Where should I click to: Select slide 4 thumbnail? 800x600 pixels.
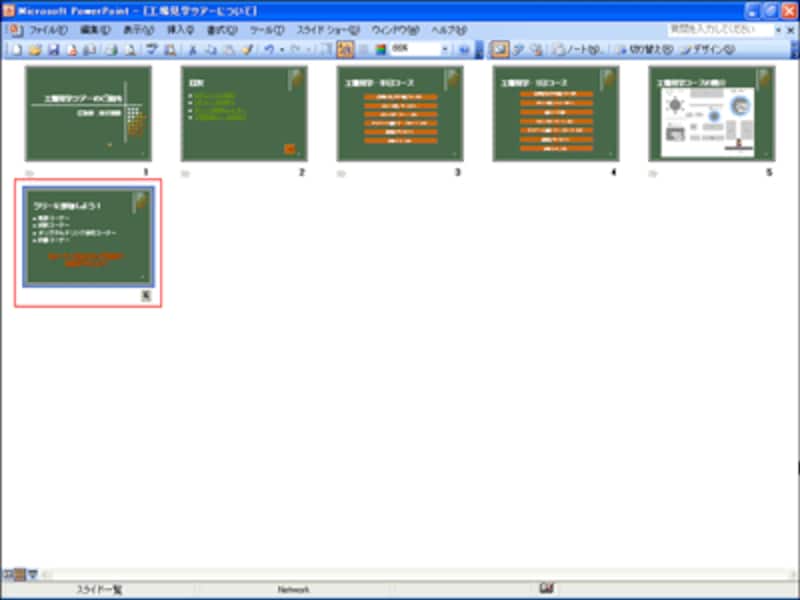(x=556, y=113)
